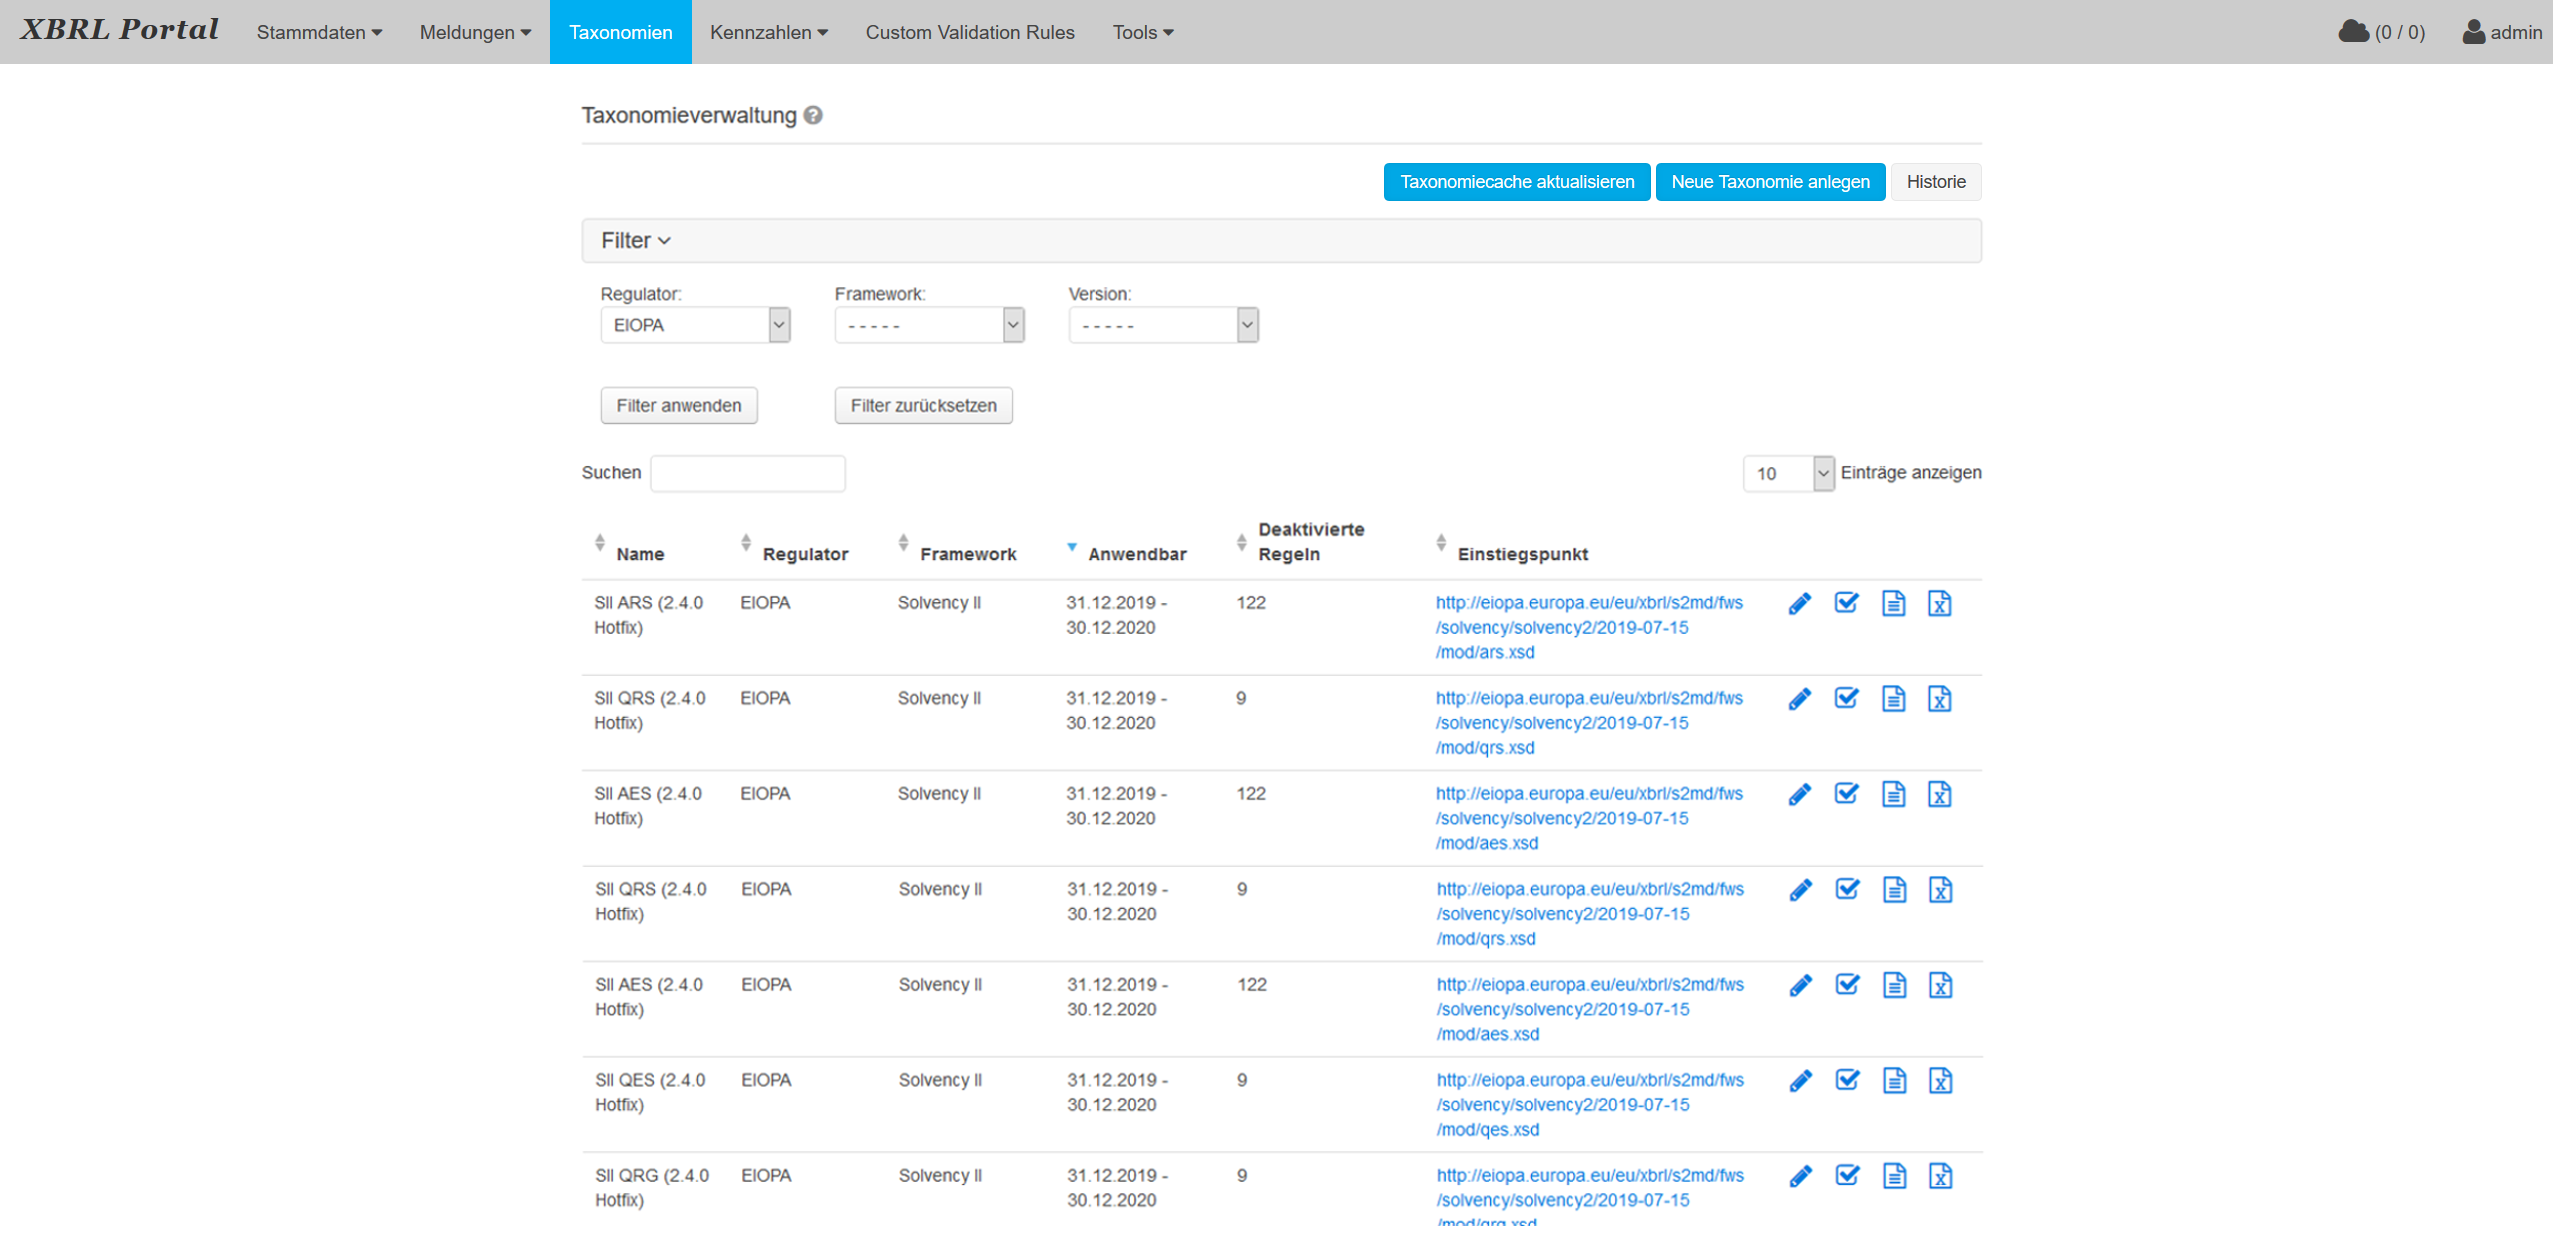Open the Stammdaten menu
This screenshot has height=1253, width=2553.
tap(319, 32)
